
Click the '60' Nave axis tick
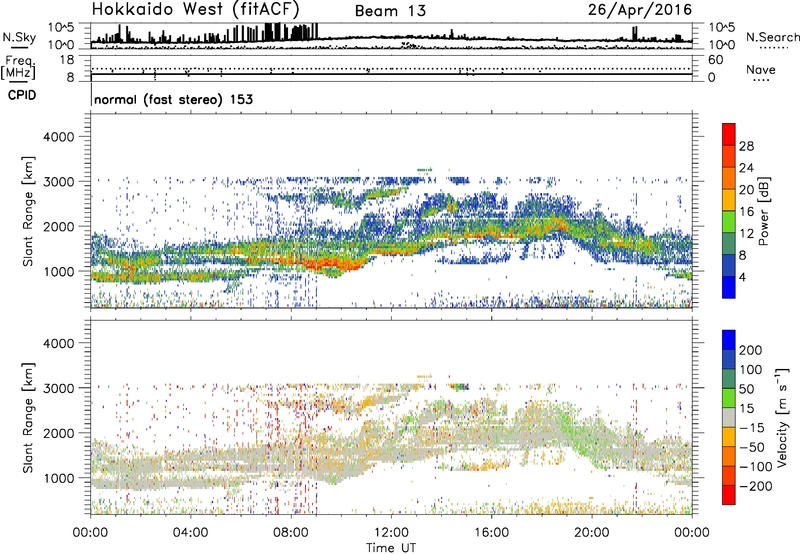[715, 60]
